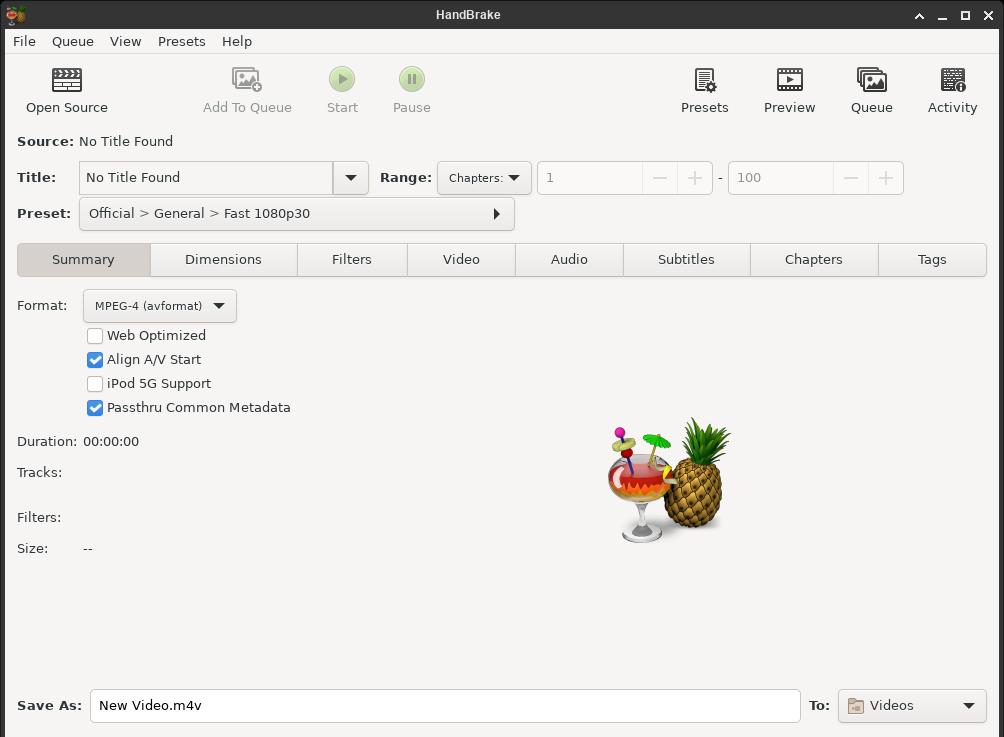Open the Videos destination folder dropdown

point(912,706)
